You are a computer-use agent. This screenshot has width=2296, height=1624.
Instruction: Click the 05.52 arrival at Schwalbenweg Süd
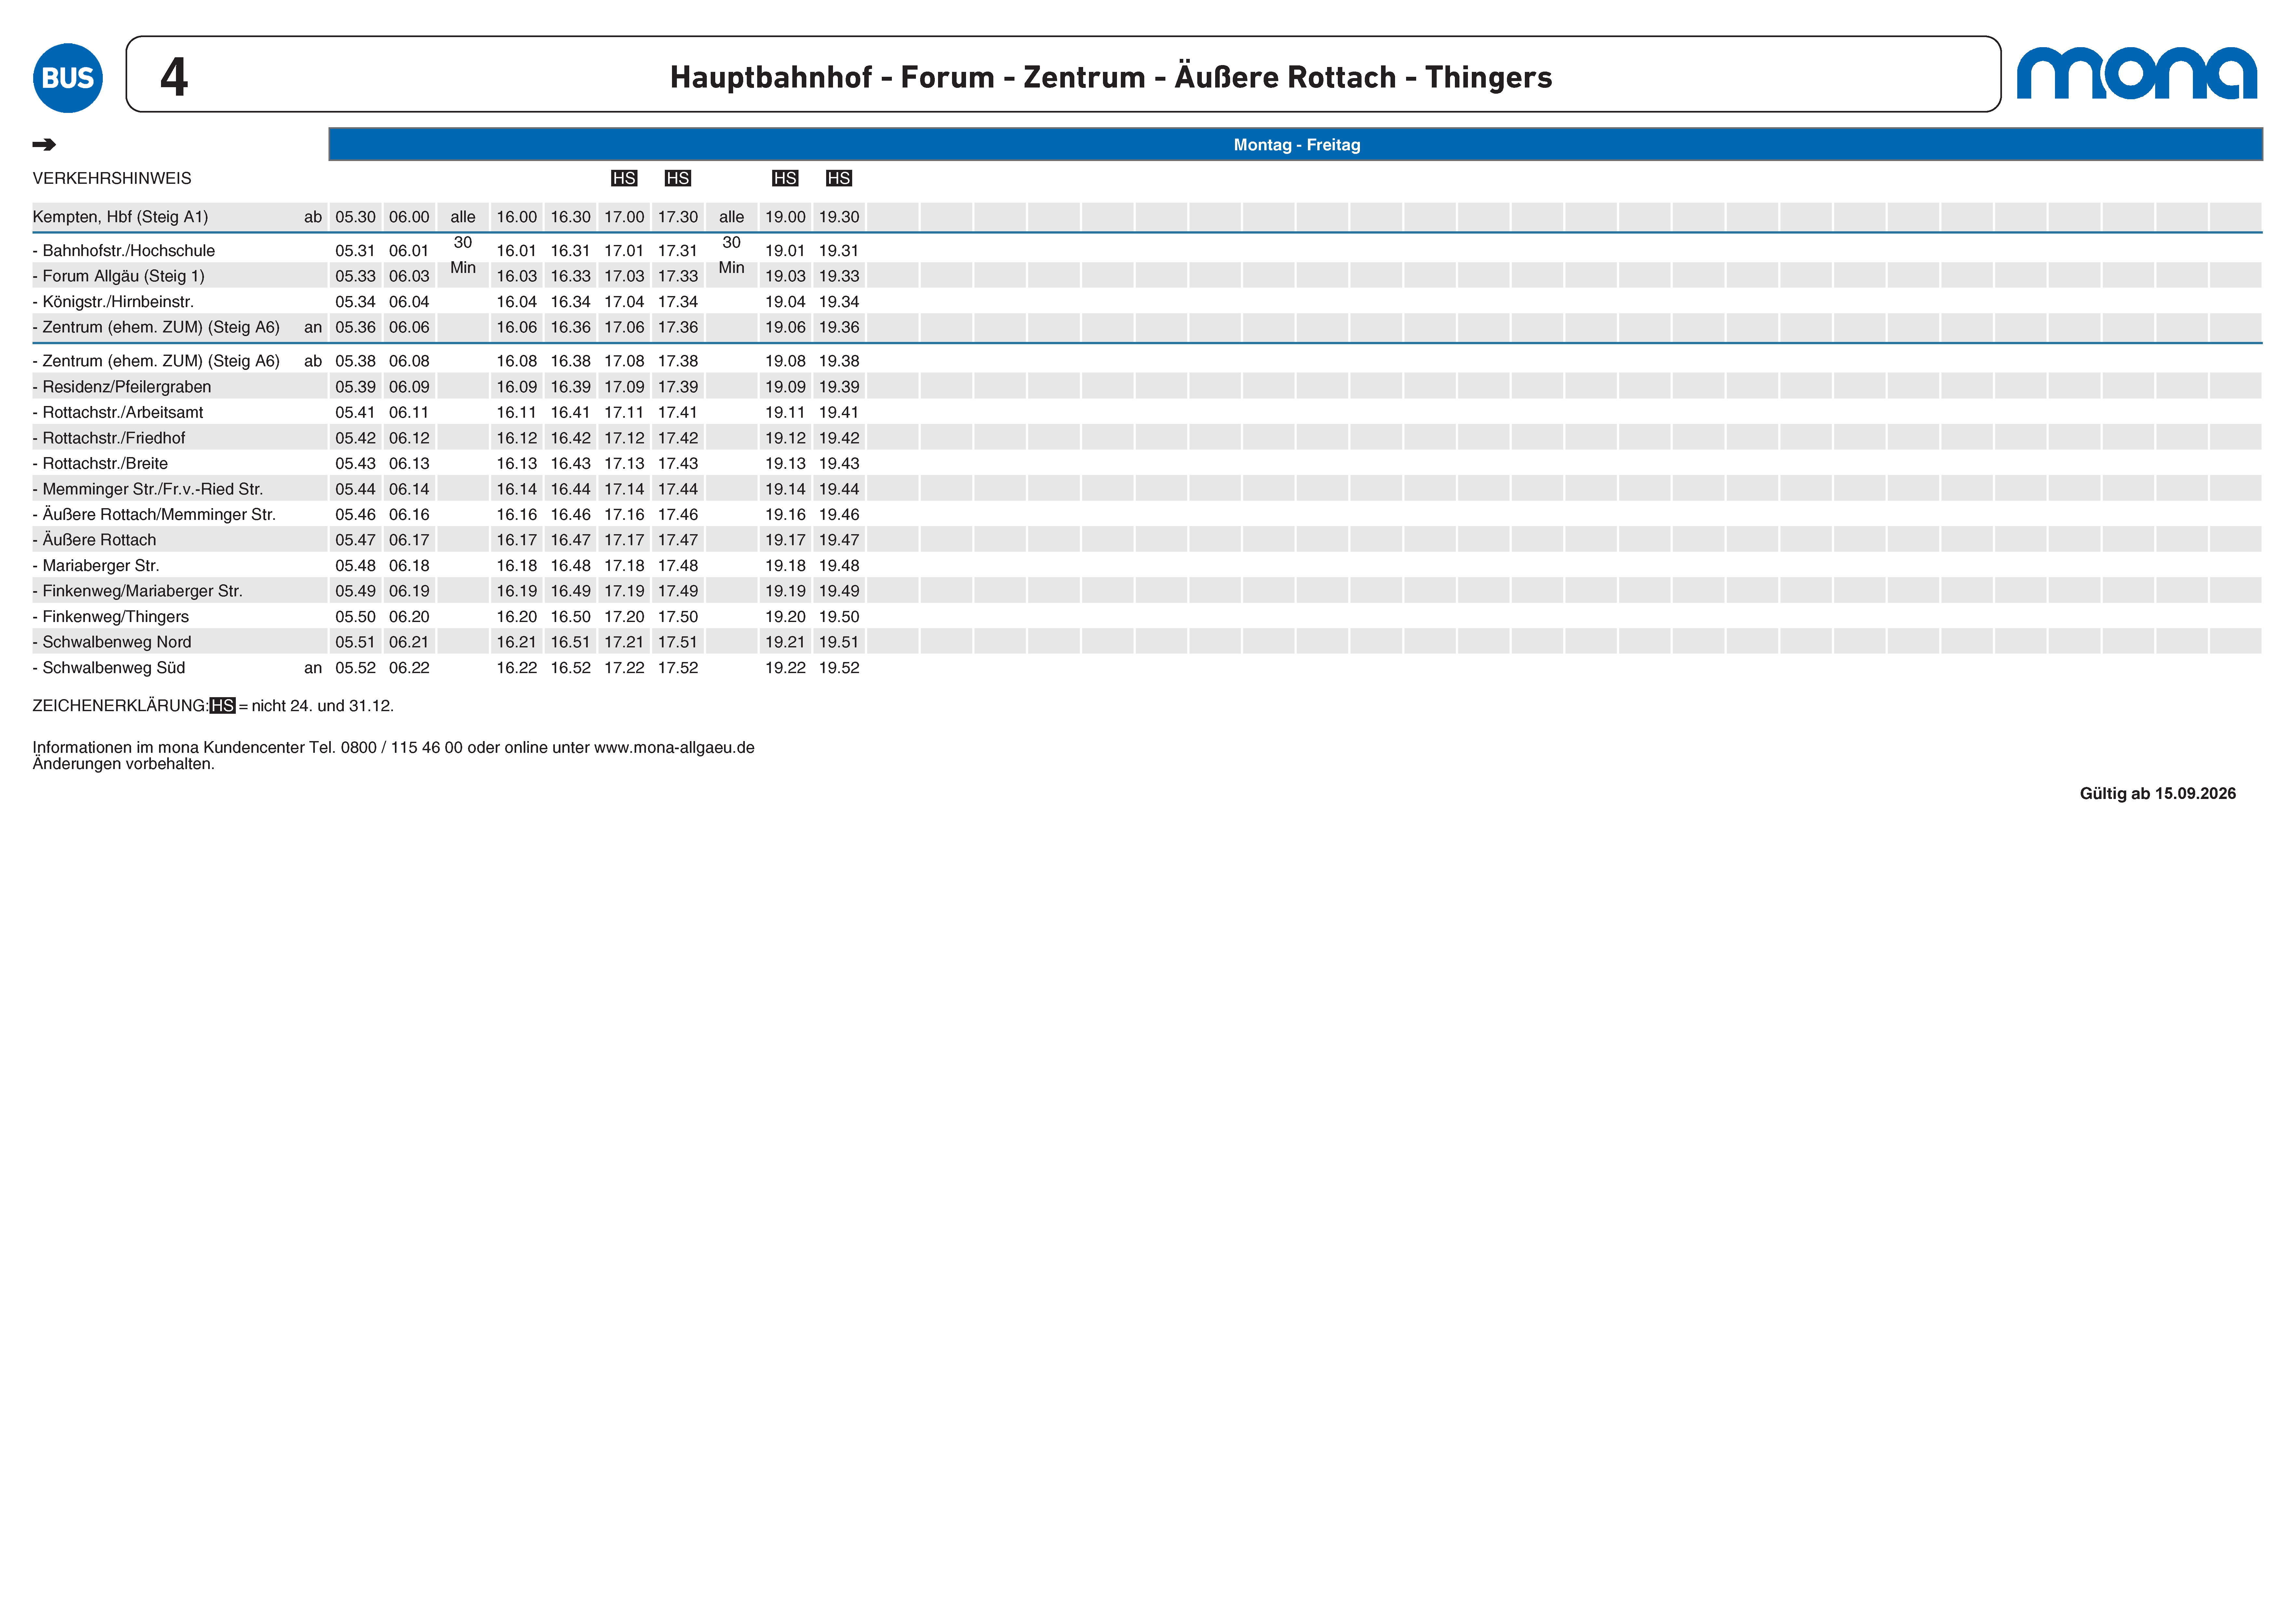(x=355, y=668)
